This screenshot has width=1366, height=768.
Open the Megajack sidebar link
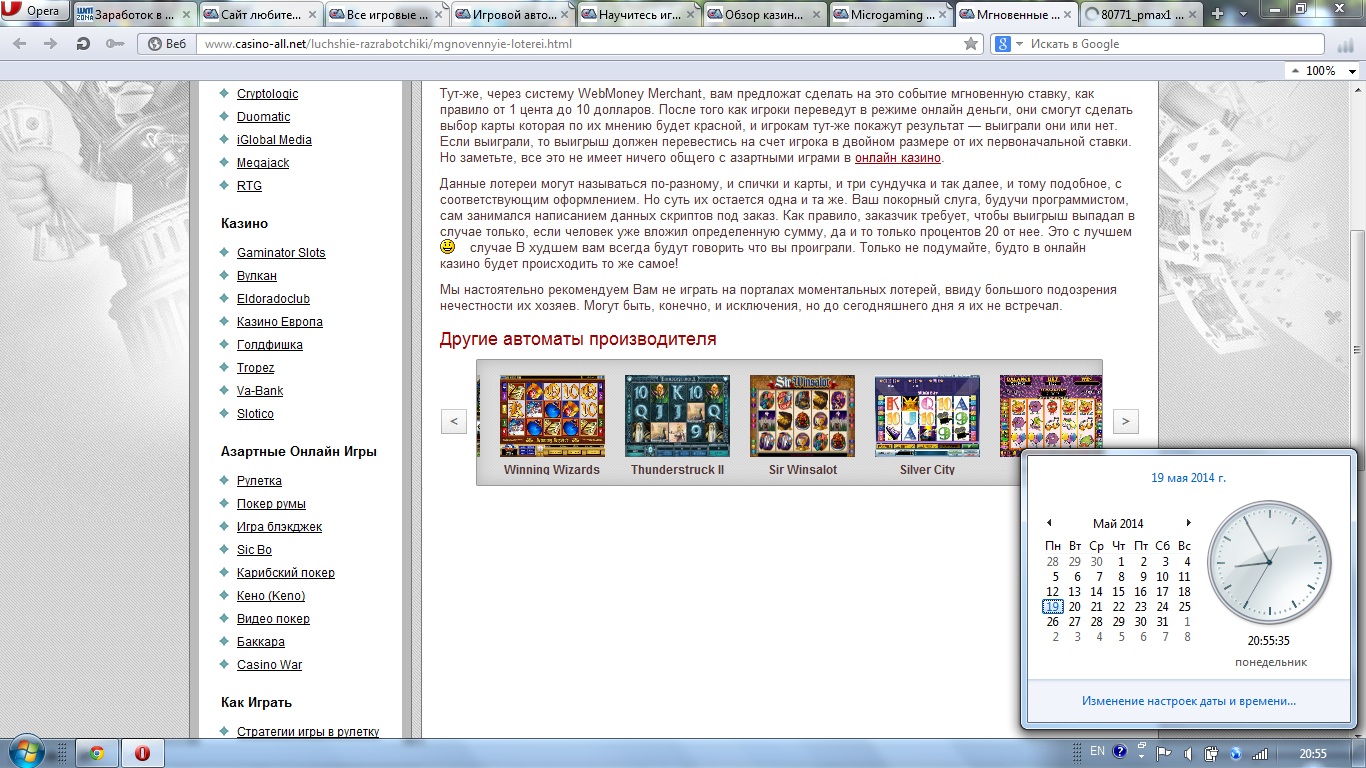tap(263, 163)
